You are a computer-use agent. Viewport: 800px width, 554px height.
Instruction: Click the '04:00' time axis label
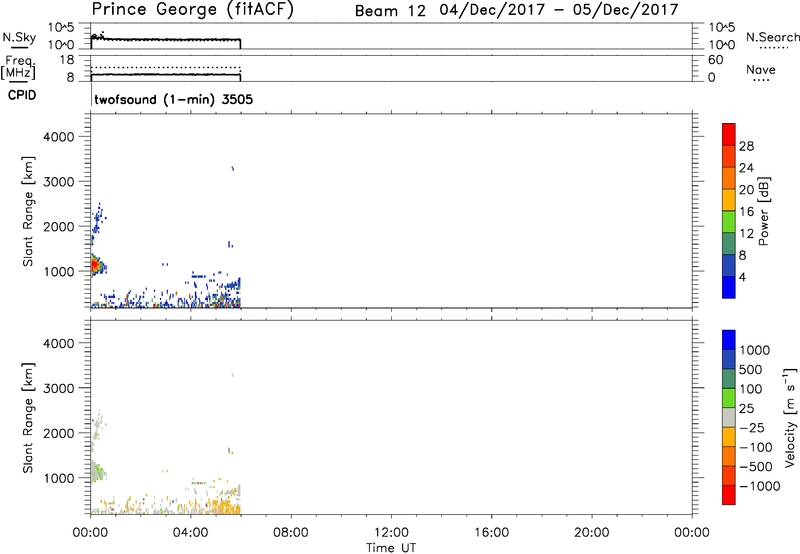(191, 533)
